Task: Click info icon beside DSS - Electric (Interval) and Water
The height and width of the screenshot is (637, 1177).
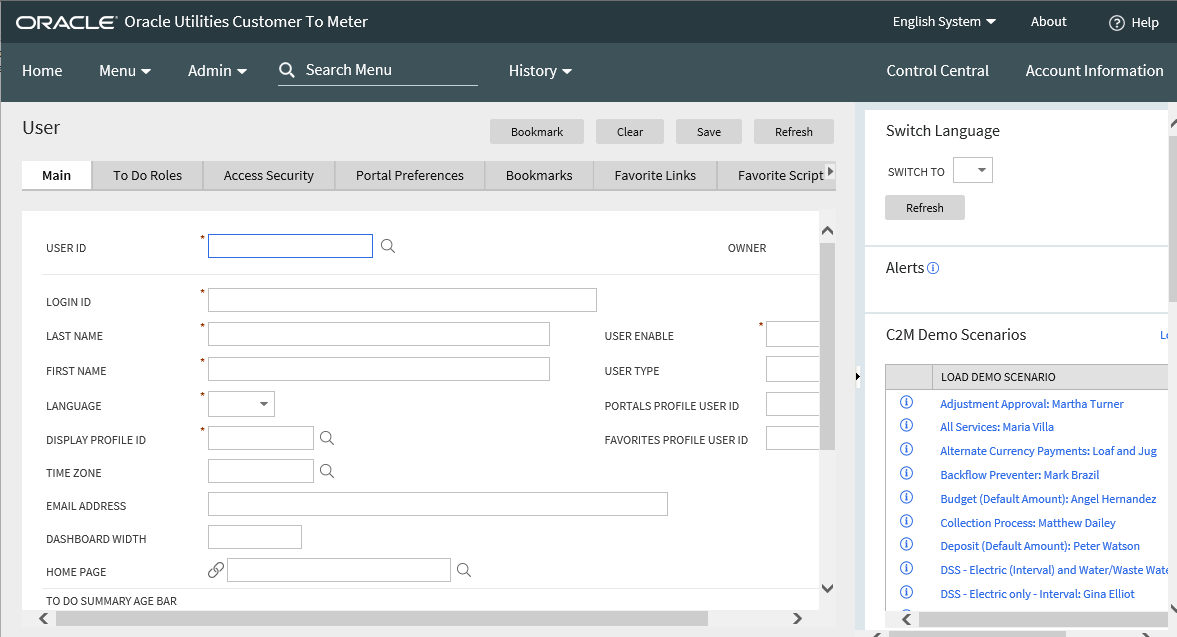Action: pos(907,568)
